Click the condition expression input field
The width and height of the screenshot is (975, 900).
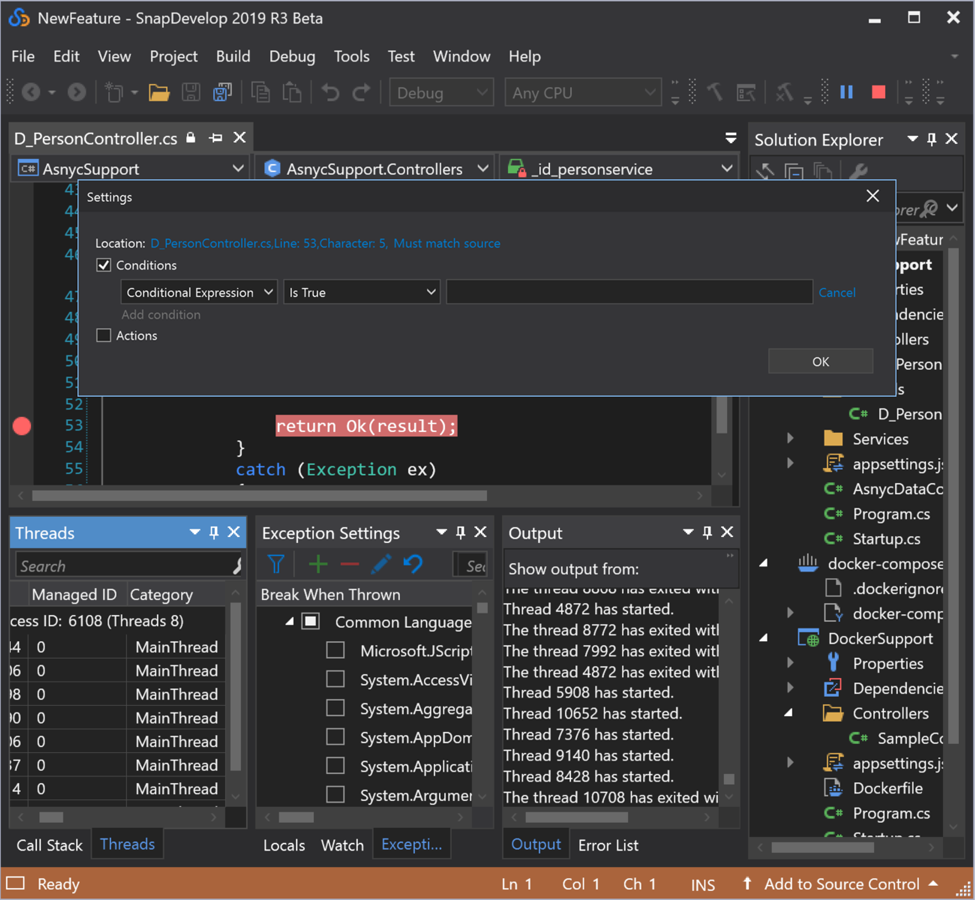[x=629, y=292]
